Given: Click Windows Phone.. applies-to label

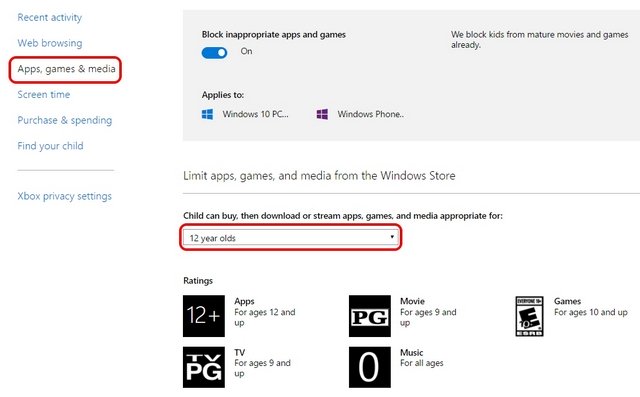Looking at the screenshot, I should (371, 114).
